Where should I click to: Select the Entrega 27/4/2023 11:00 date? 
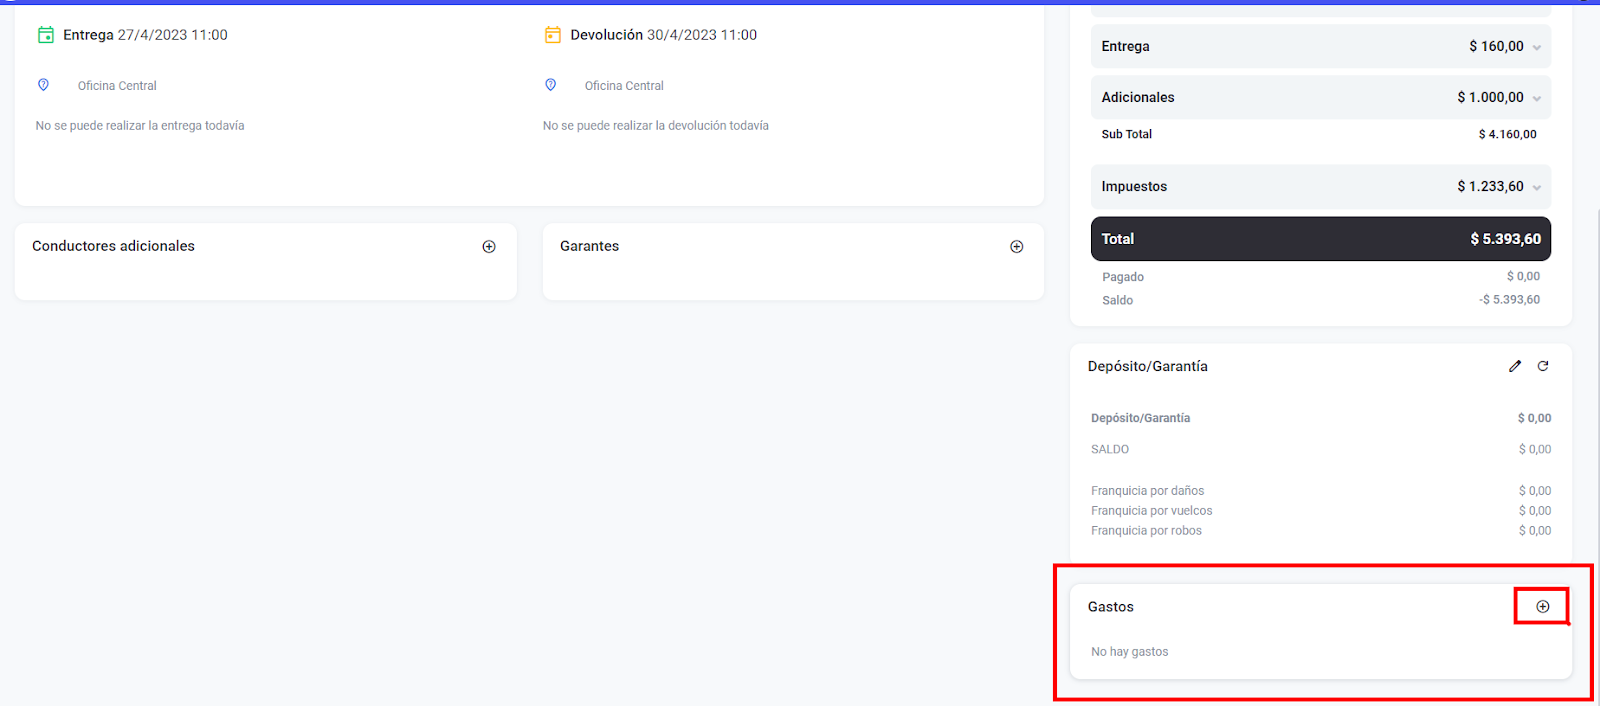click(172, 35)
